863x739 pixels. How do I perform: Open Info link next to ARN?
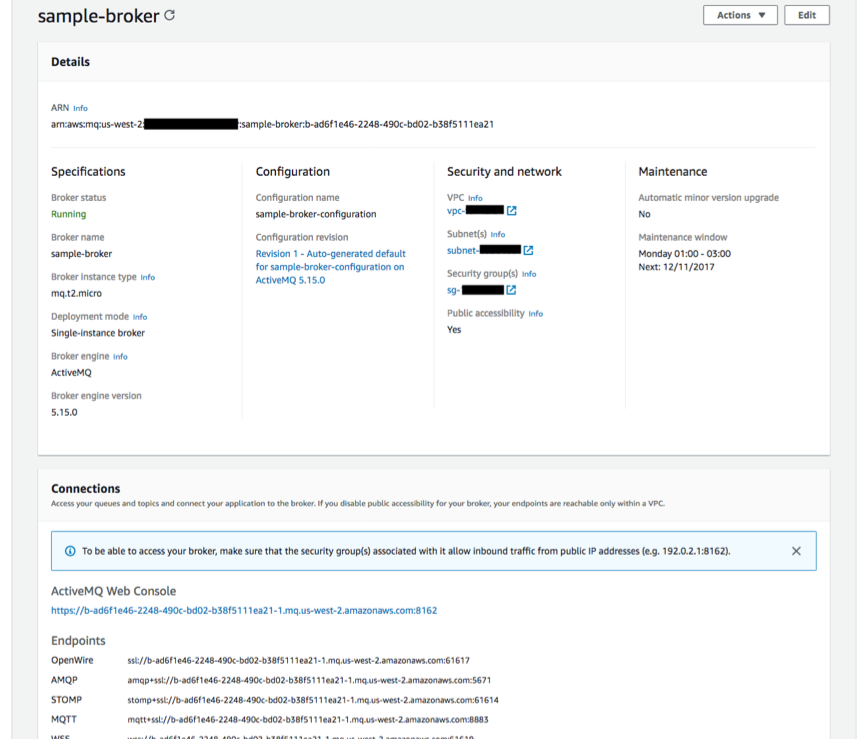tap(80, 108)
